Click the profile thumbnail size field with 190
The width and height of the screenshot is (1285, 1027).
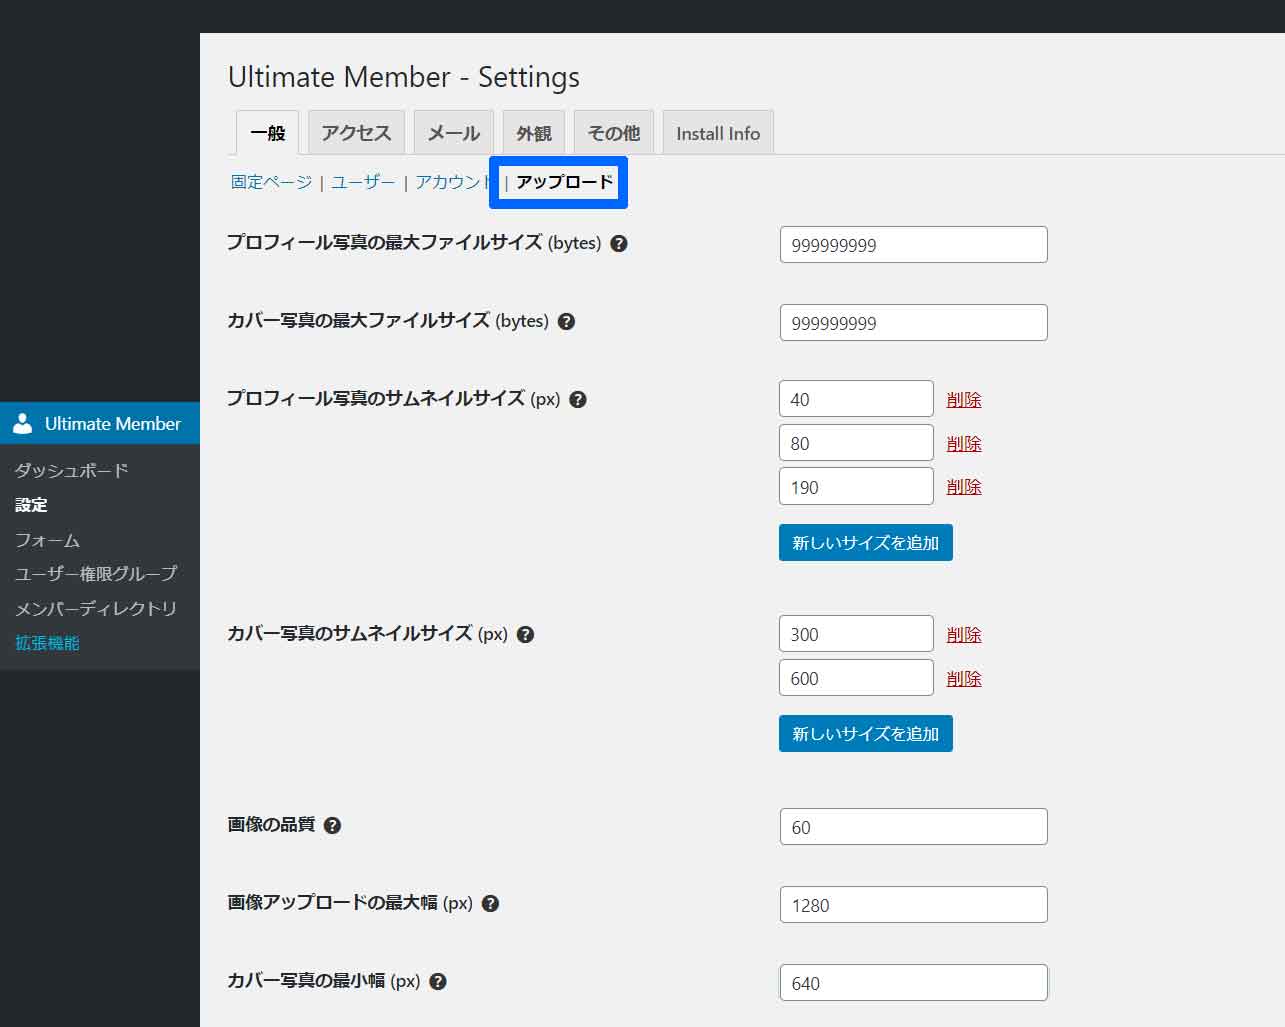pos(856,487)
